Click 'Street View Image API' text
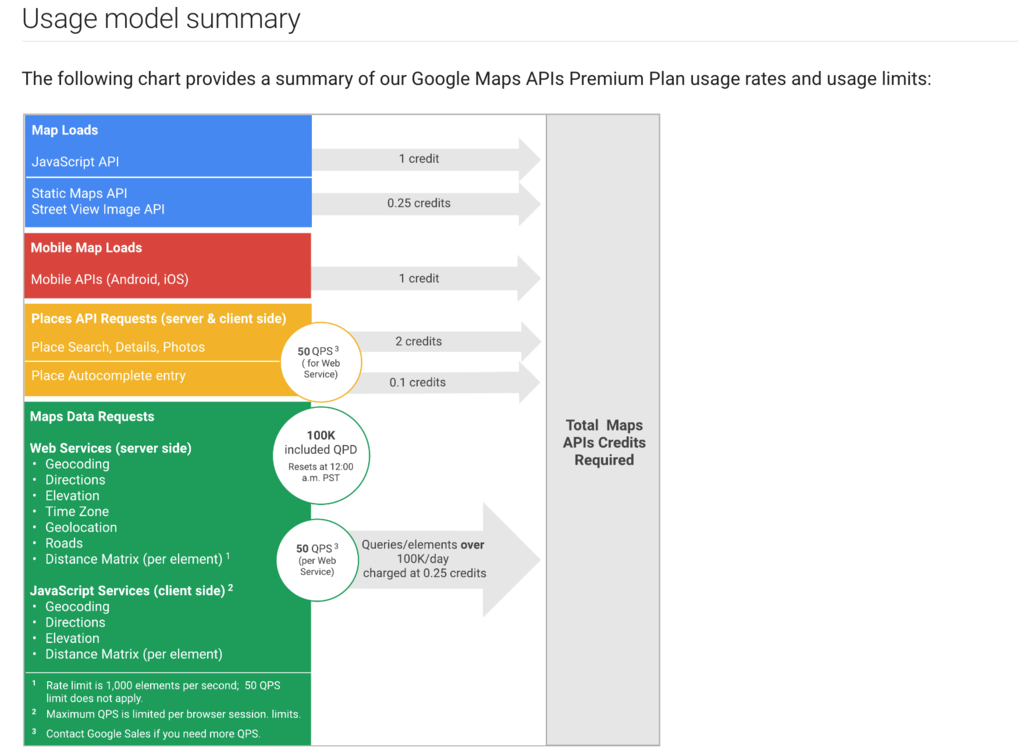Image resolution: width=1024 pixels, height=754 pixels. 98,210
